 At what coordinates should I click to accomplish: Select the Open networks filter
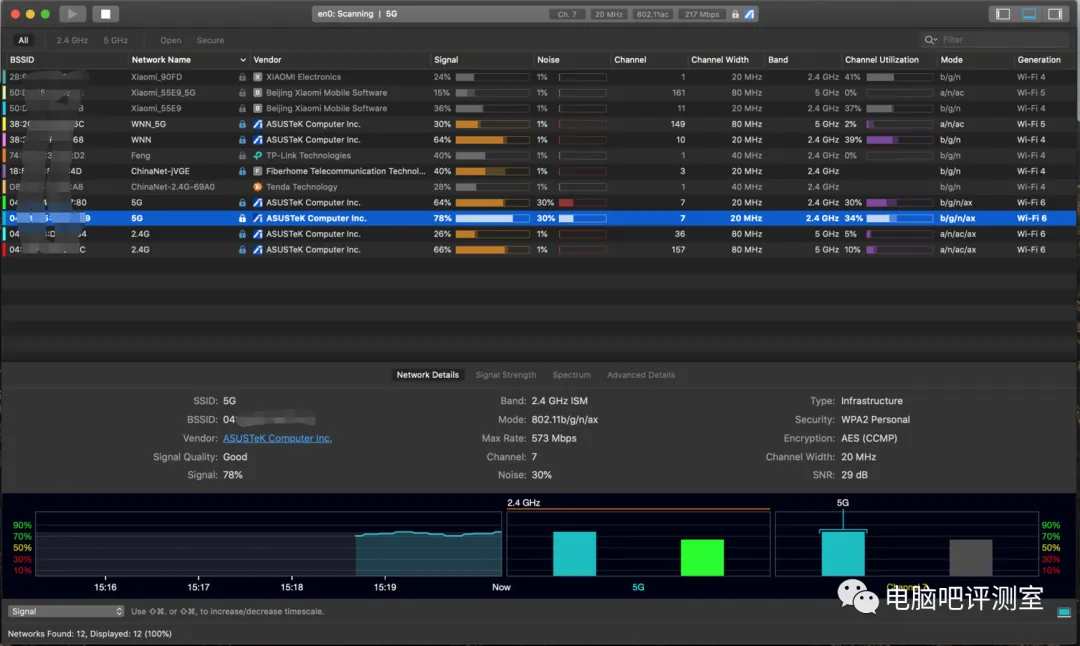tap(171, 41)
